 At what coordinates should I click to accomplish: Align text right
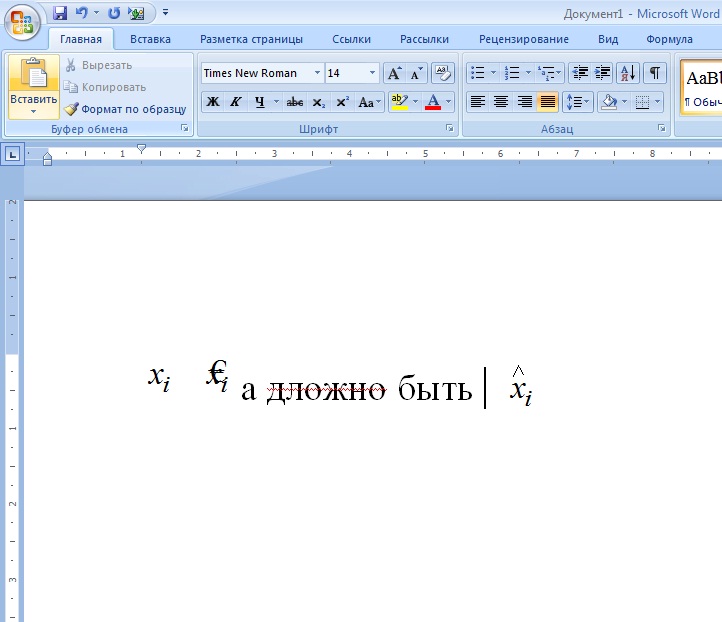point(524,101)
